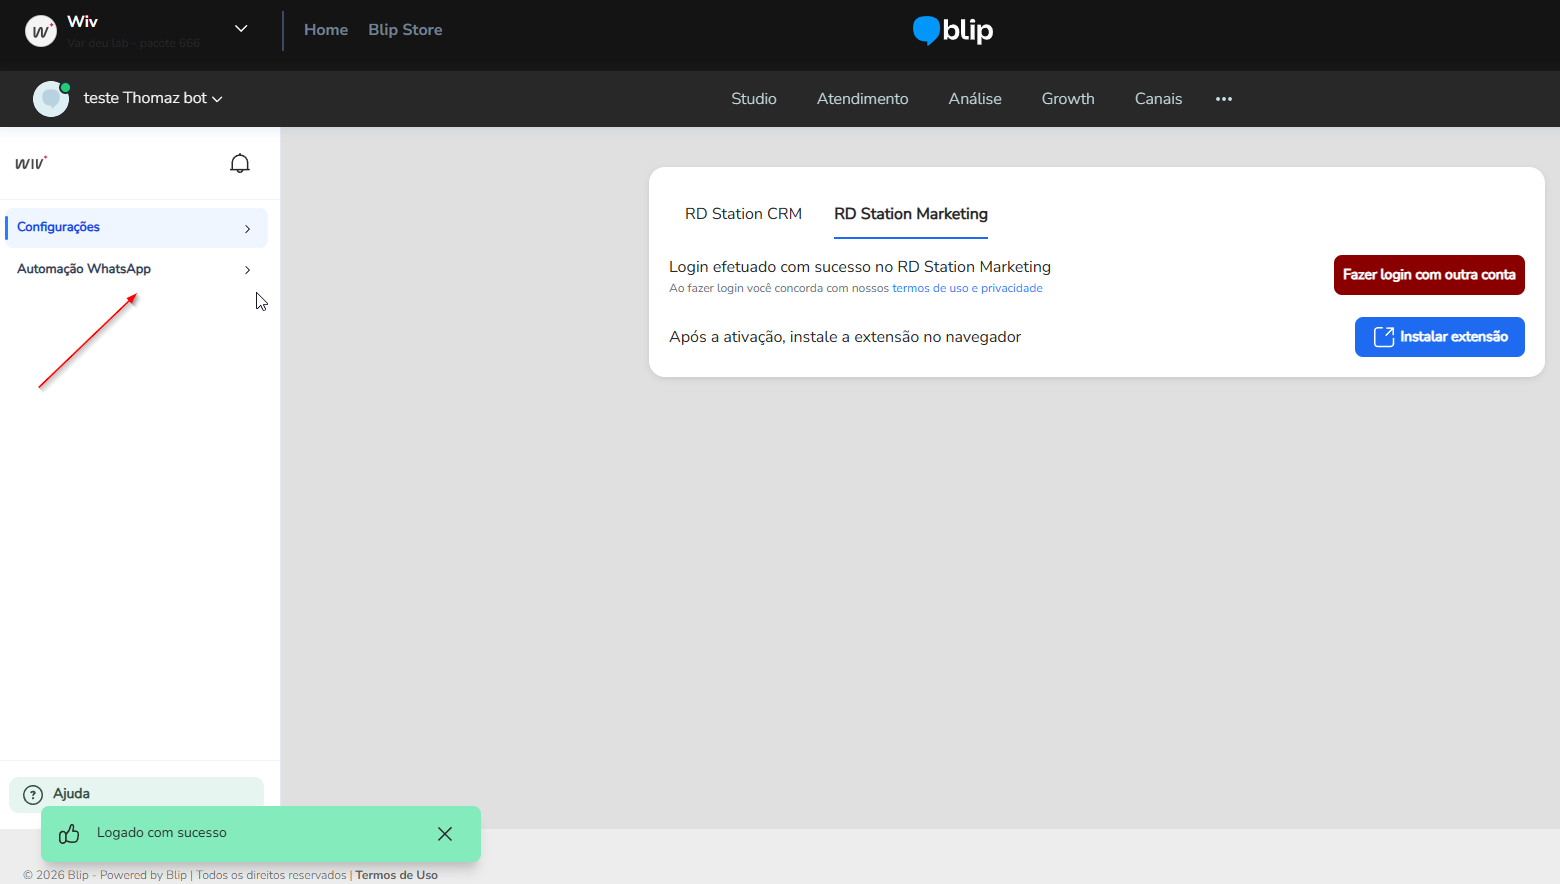This screenshot has height=884, width=1560.
Task: Switch to the RD Station CRM tab
Action: (743, 214)
